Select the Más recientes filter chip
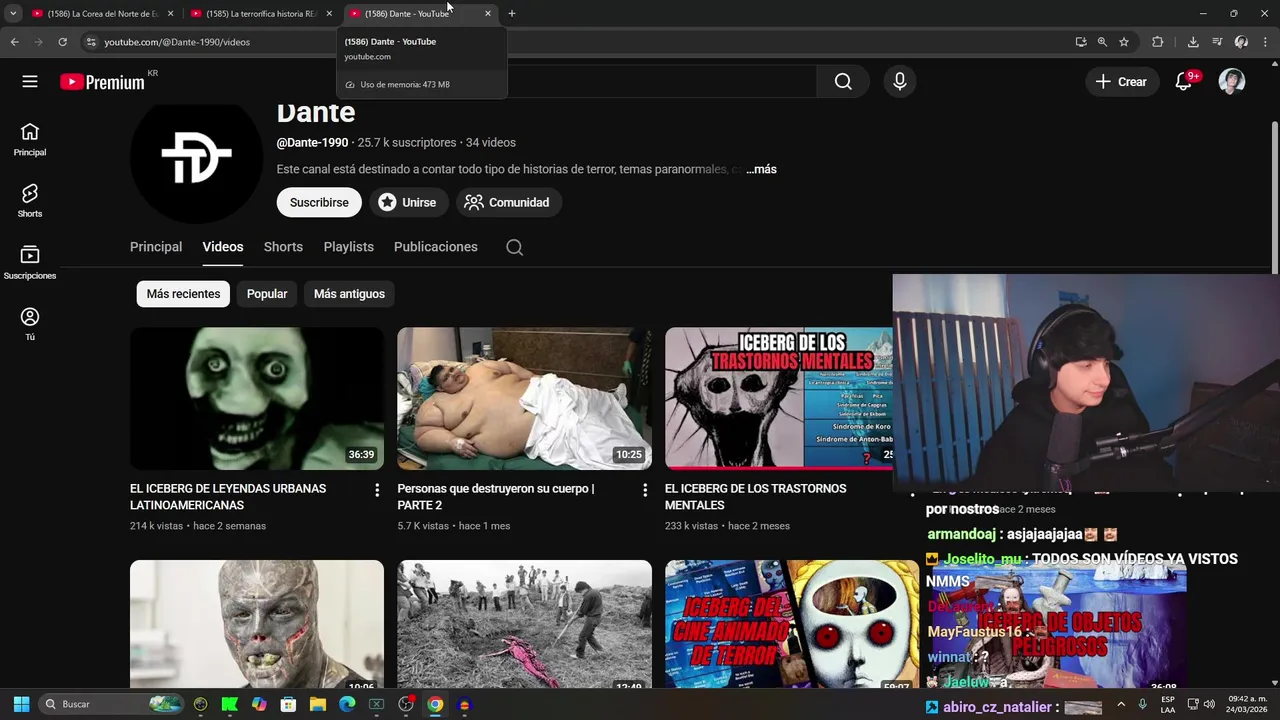 point(183,294)
